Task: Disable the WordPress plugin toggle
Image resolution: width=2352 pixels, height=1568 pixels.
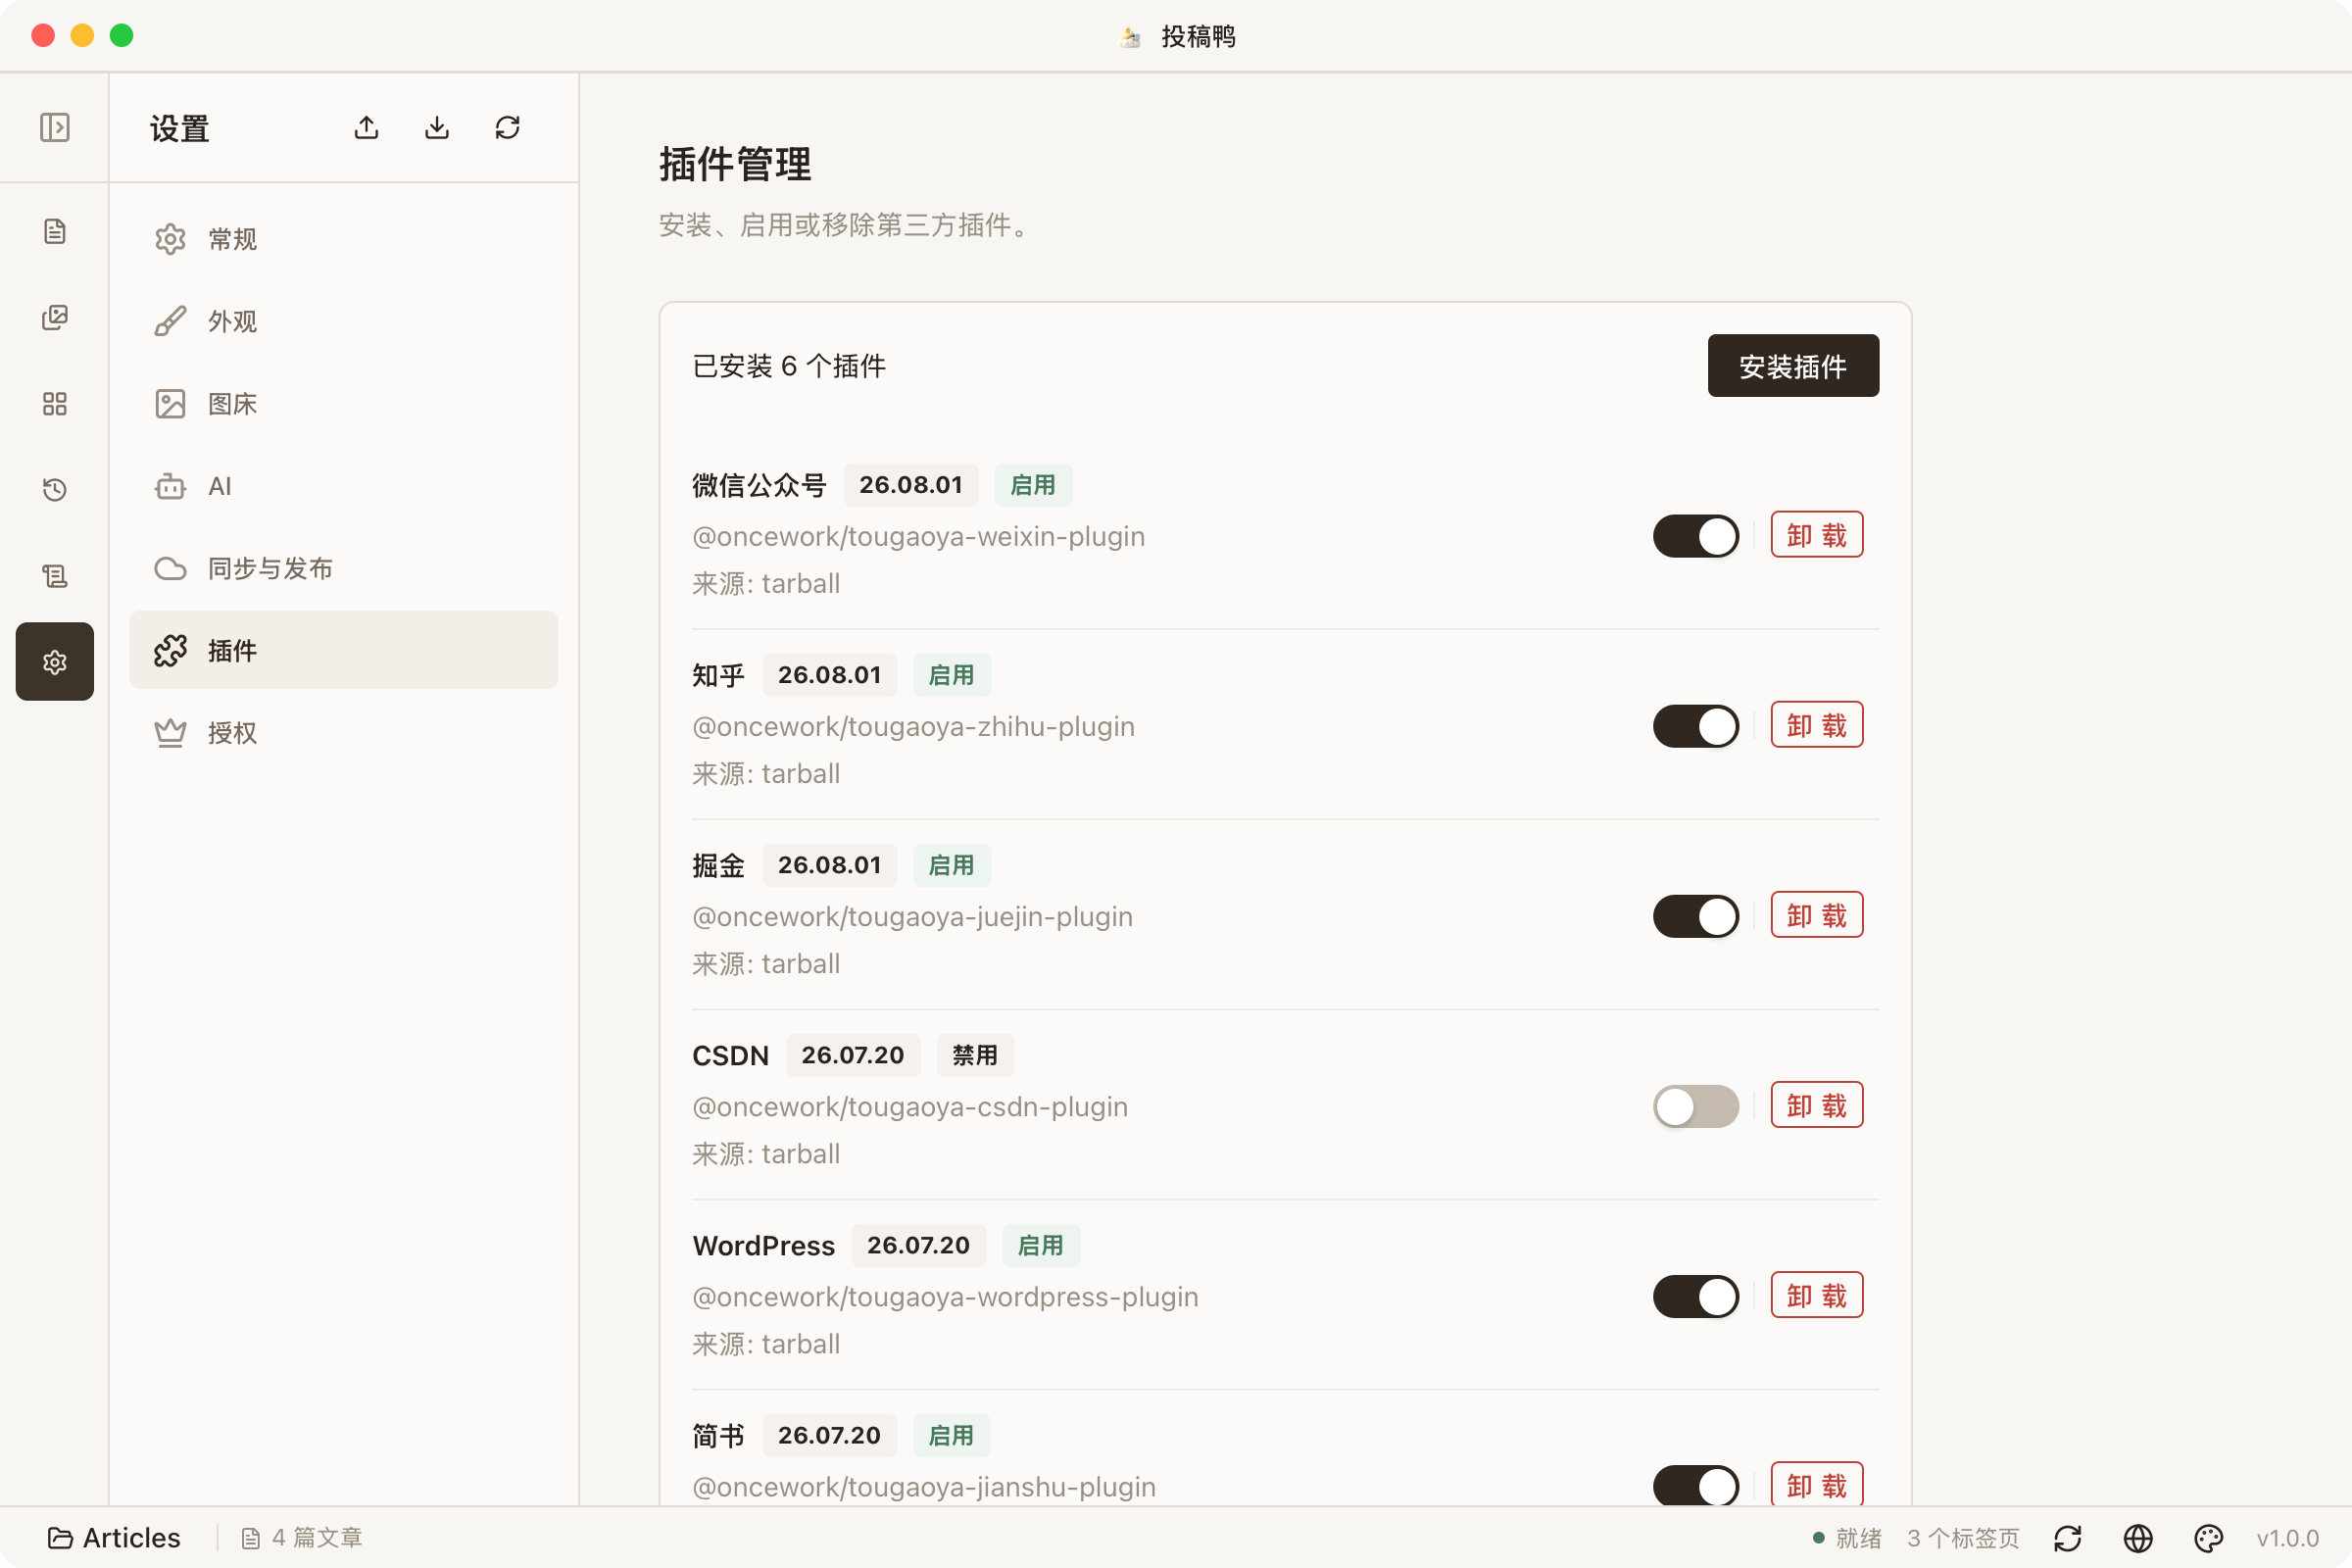Action: (1696, 1296)
